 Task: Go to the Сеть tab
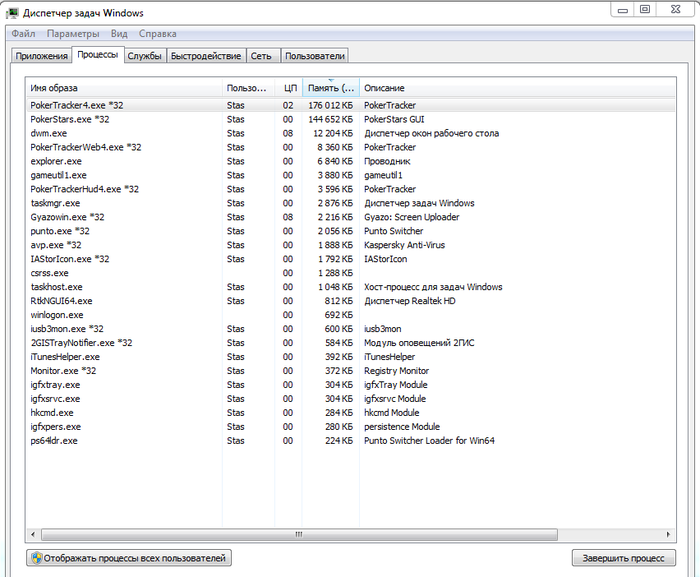coord(261,56)
